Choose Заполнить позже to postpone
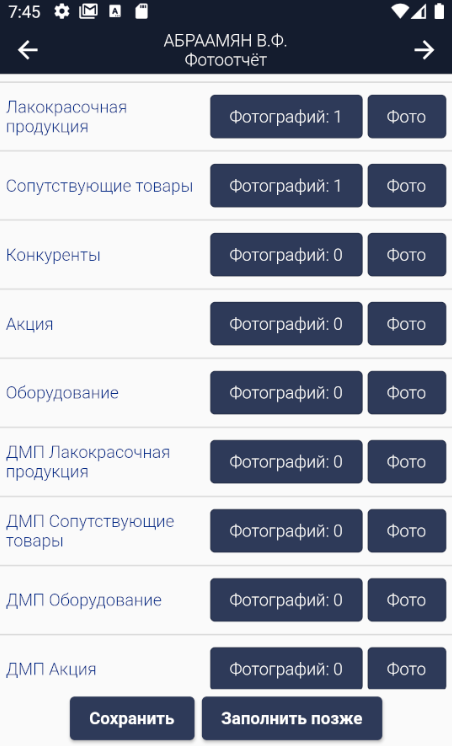The height and width of the screenshot is (746, 452). pos(292,718)
